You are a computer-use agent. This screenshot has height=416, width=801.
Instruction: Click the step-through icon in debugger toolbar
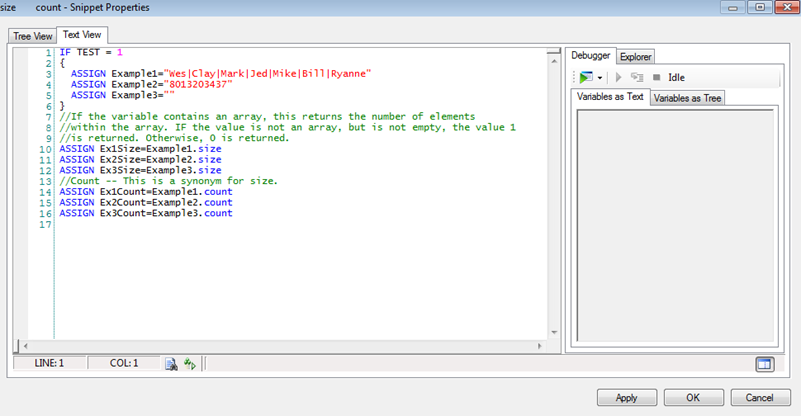[x=636, y=77]
